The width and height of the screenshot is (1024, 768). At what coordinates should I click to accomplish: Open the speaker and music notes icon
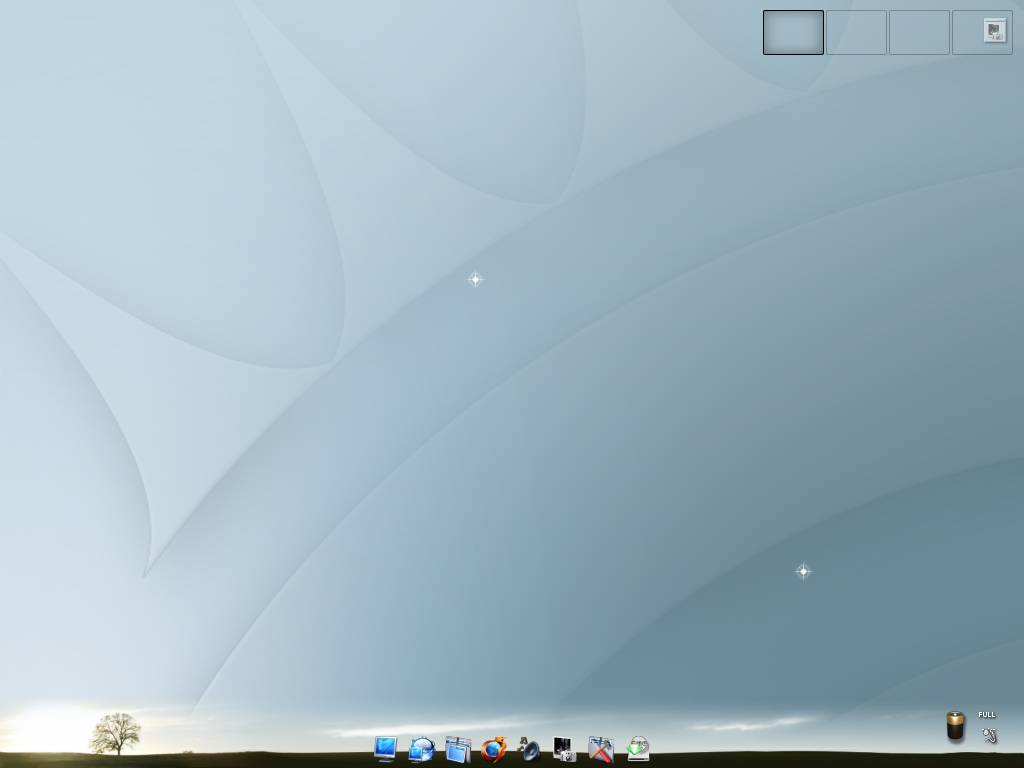pos(529,749)
